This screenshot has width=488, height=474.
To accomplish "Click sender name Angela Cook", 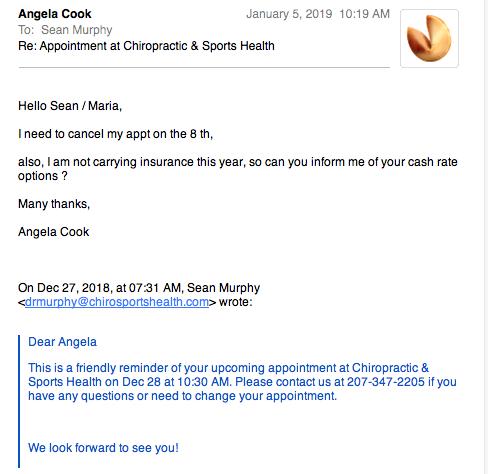I will tap(55, 14).
